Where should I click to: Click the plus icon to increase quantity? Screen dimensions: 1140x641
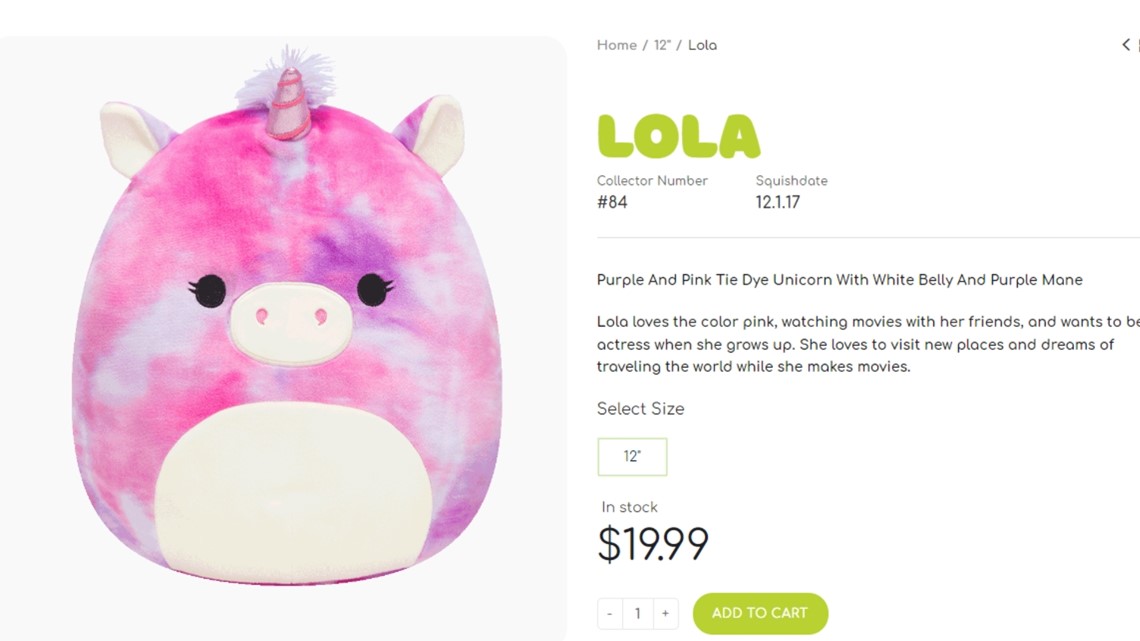point(664,613)
